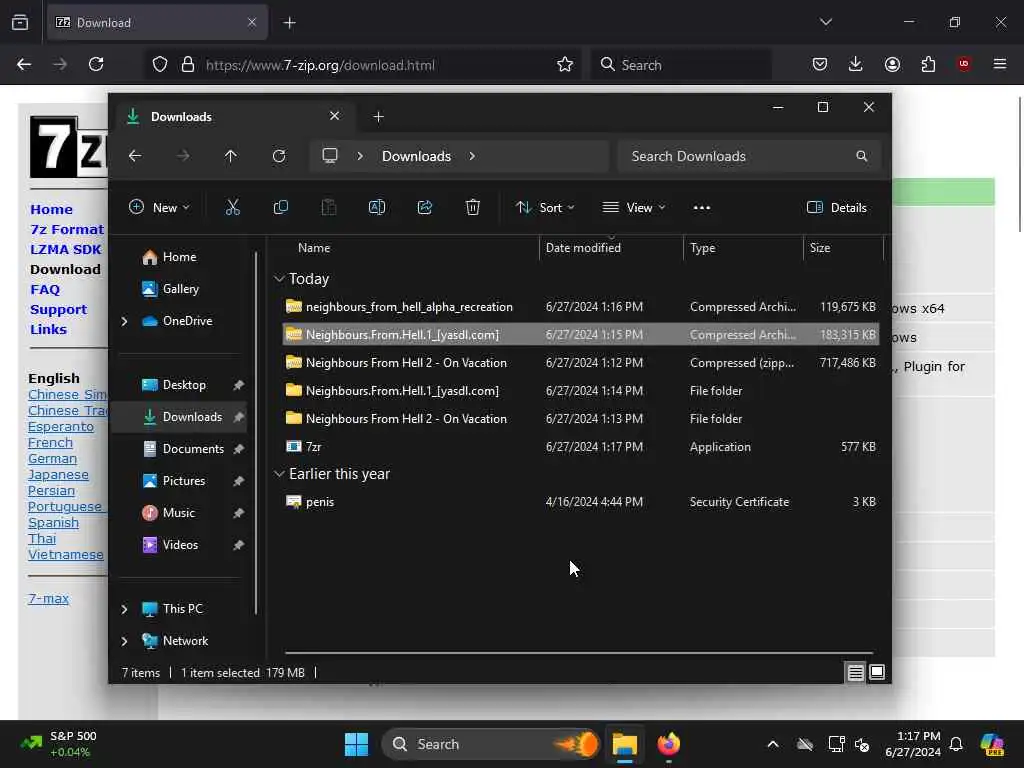The width and height of the screenshot is (1024, 768).
Task: Expand Network in navigation pane
Action: click(124, 641)
